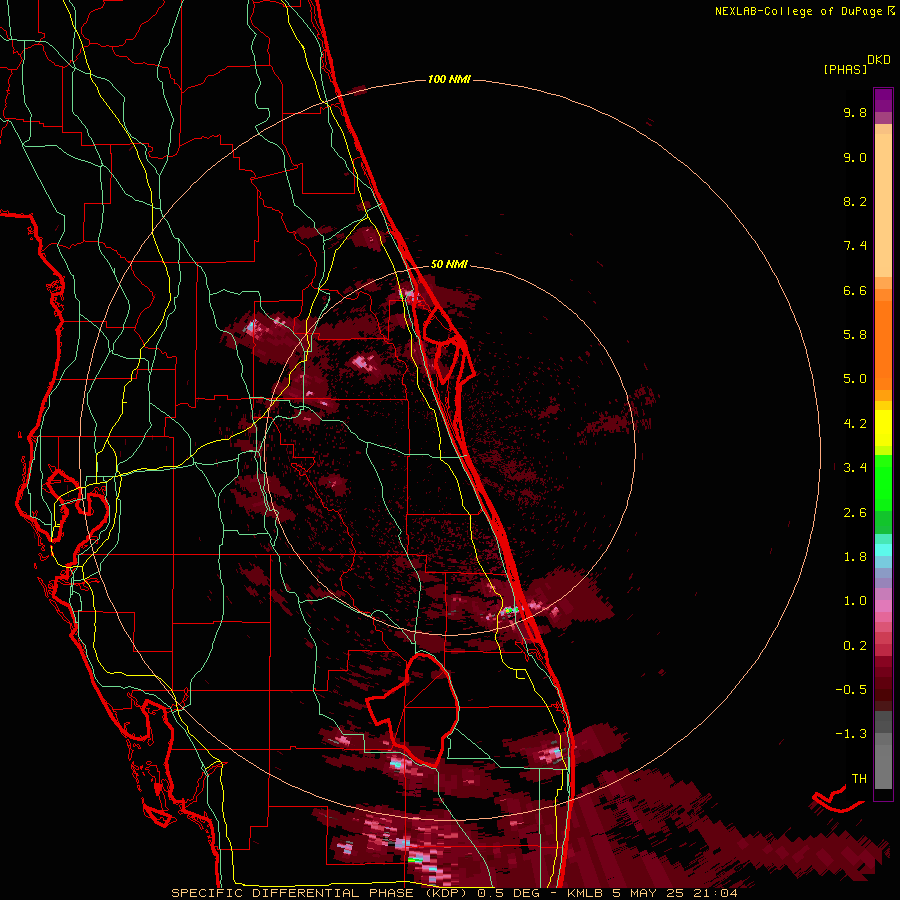The width and height of the screenshot is (900, 900).
Task: Click the 9.0 value on color scale
Action: point(855,157)
